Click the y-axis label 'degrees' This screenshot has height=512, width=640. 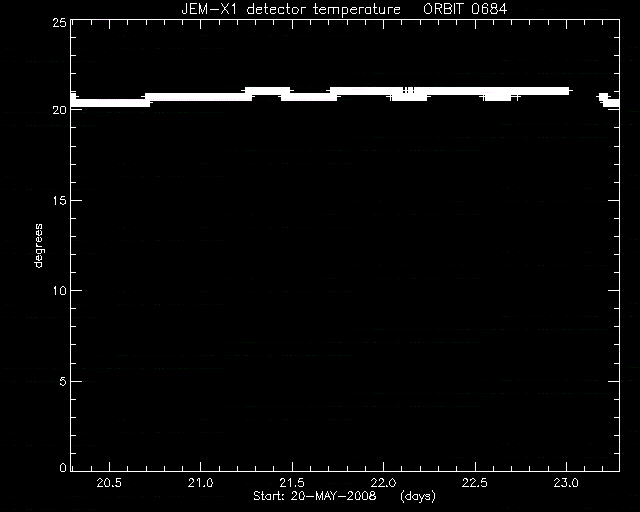click(x=38, y=245)
